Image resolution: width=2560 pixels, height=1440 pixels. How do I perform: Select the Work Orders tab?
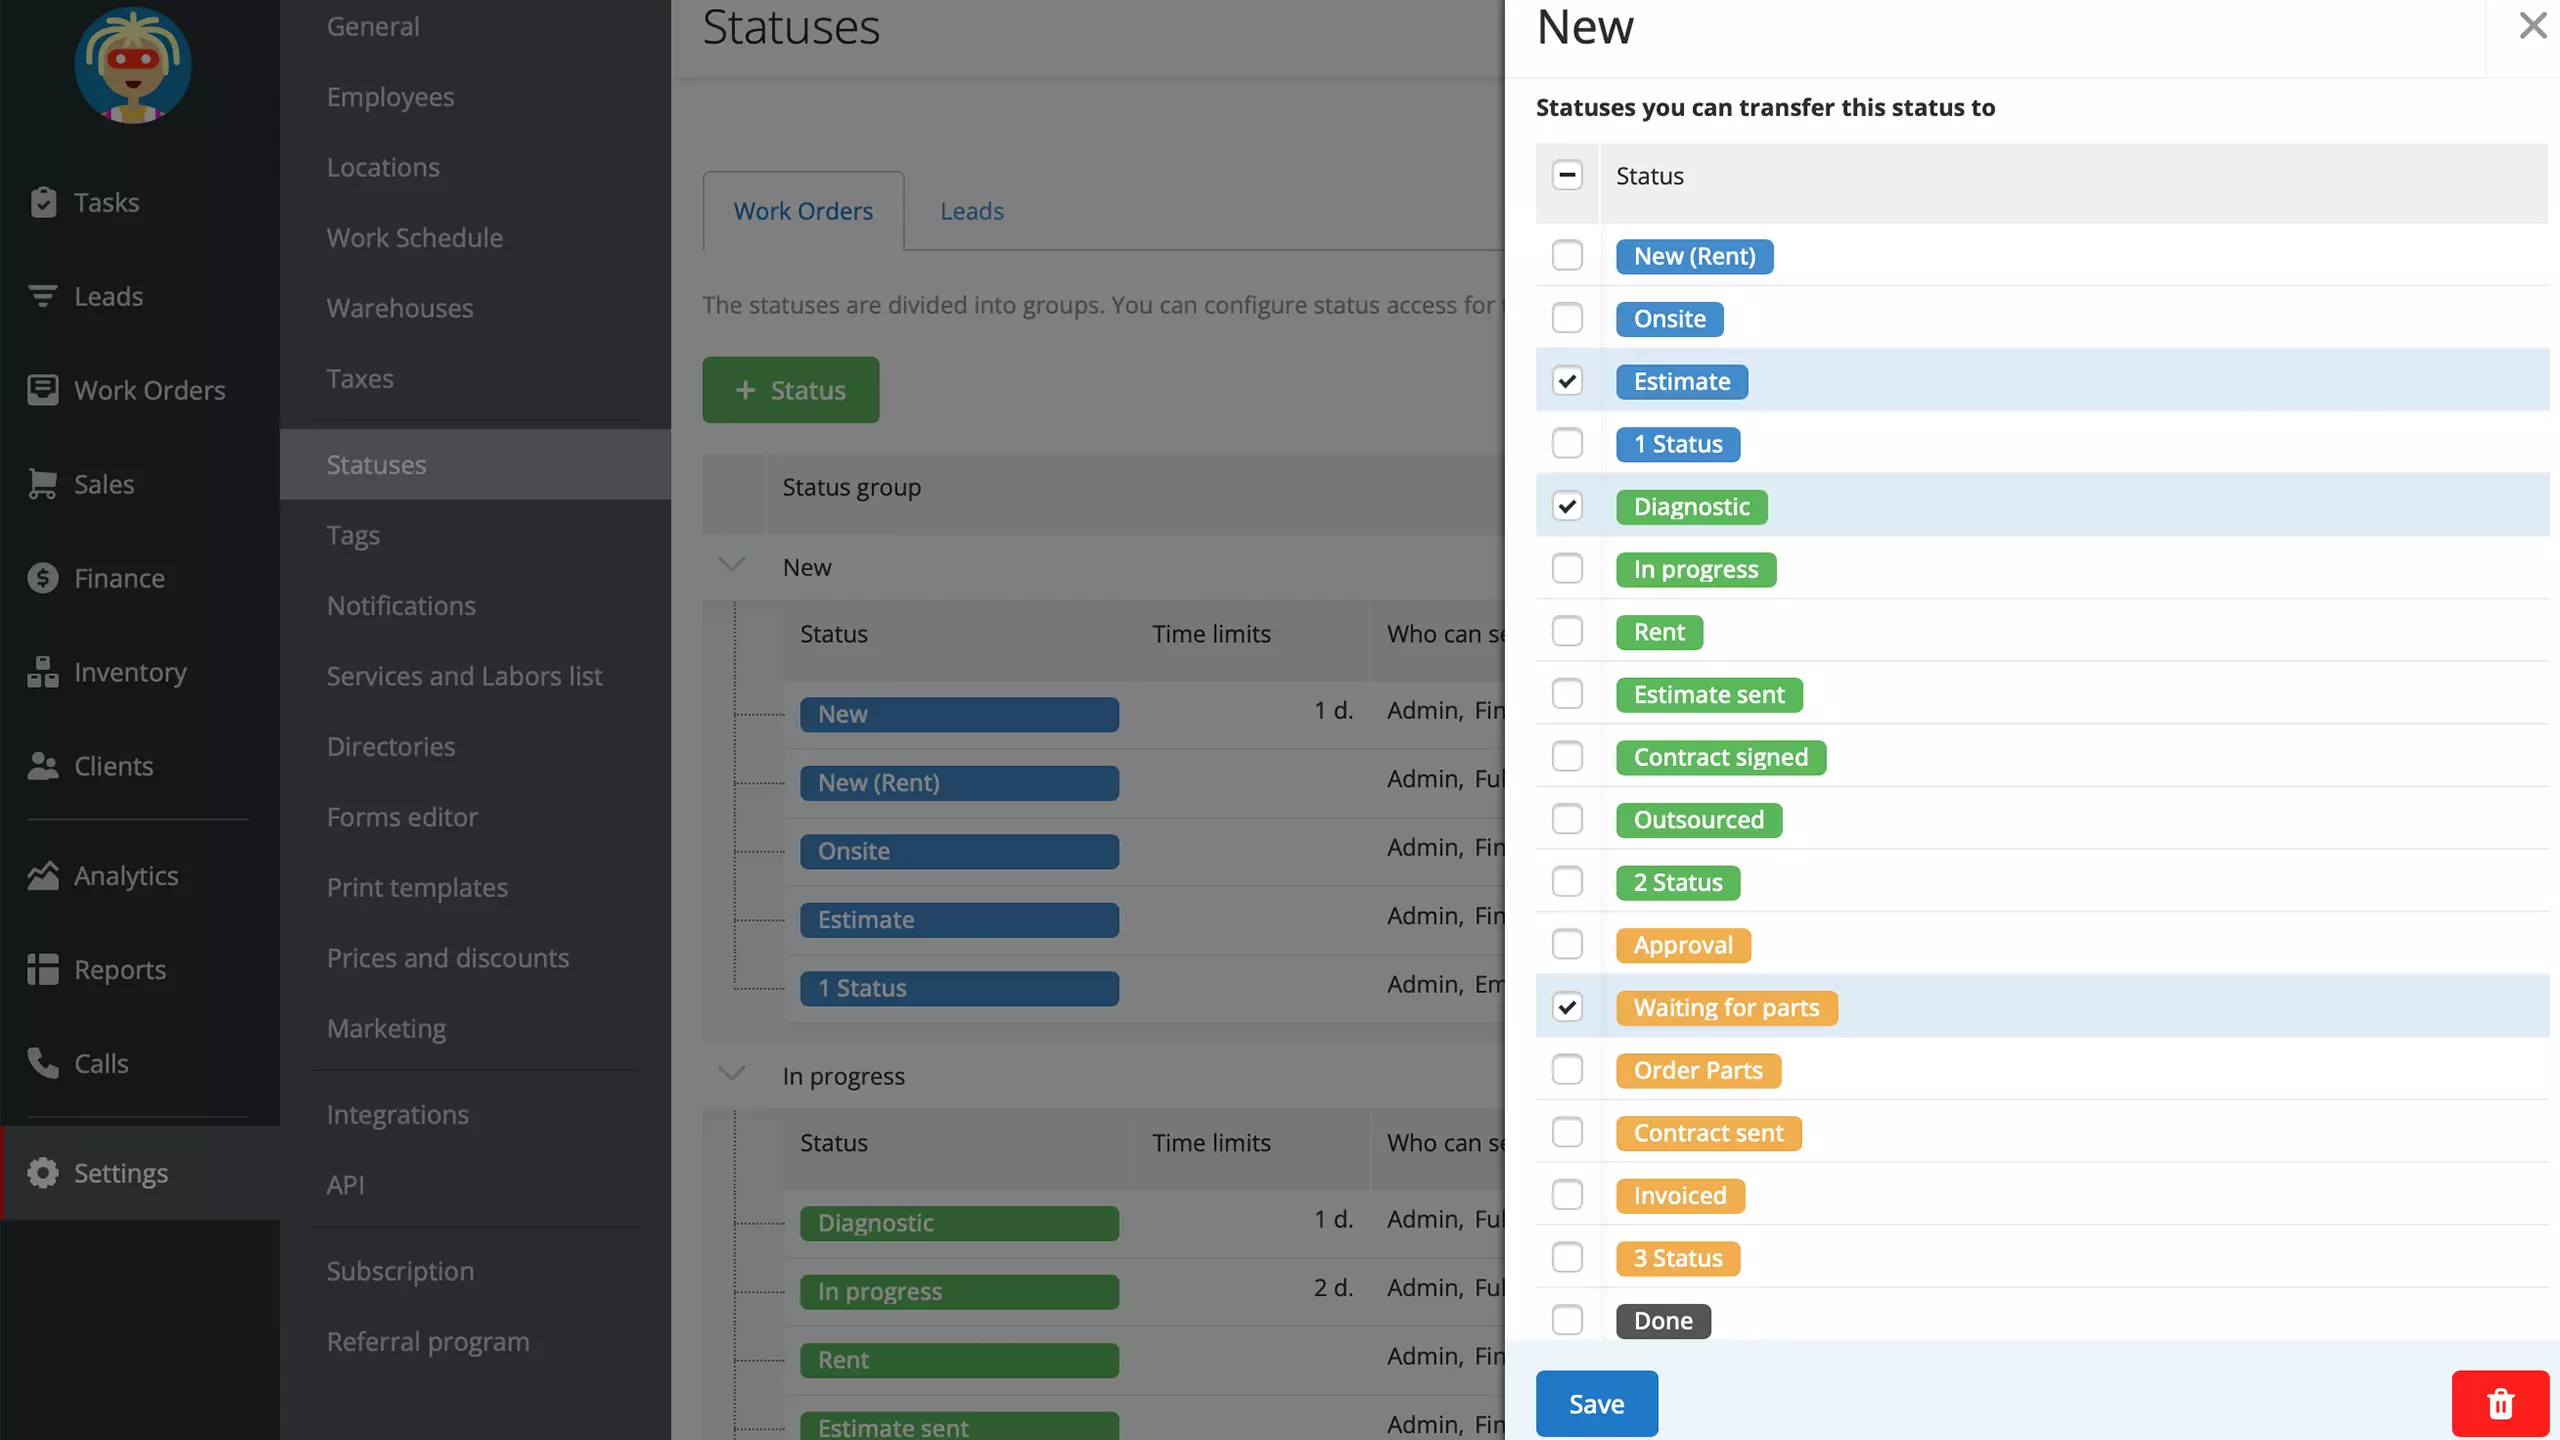coord(802,209)
